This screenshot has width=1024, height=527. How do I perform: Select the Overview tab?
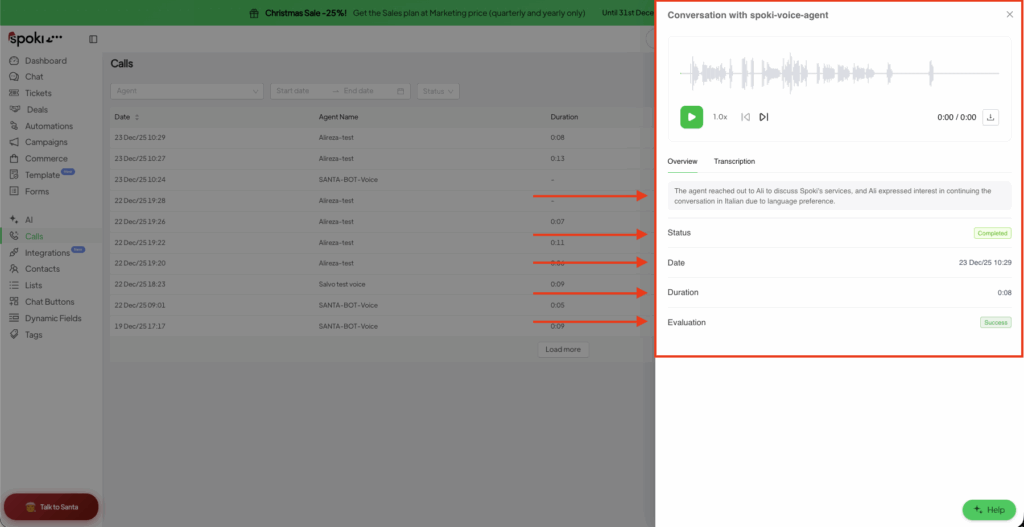682,161
